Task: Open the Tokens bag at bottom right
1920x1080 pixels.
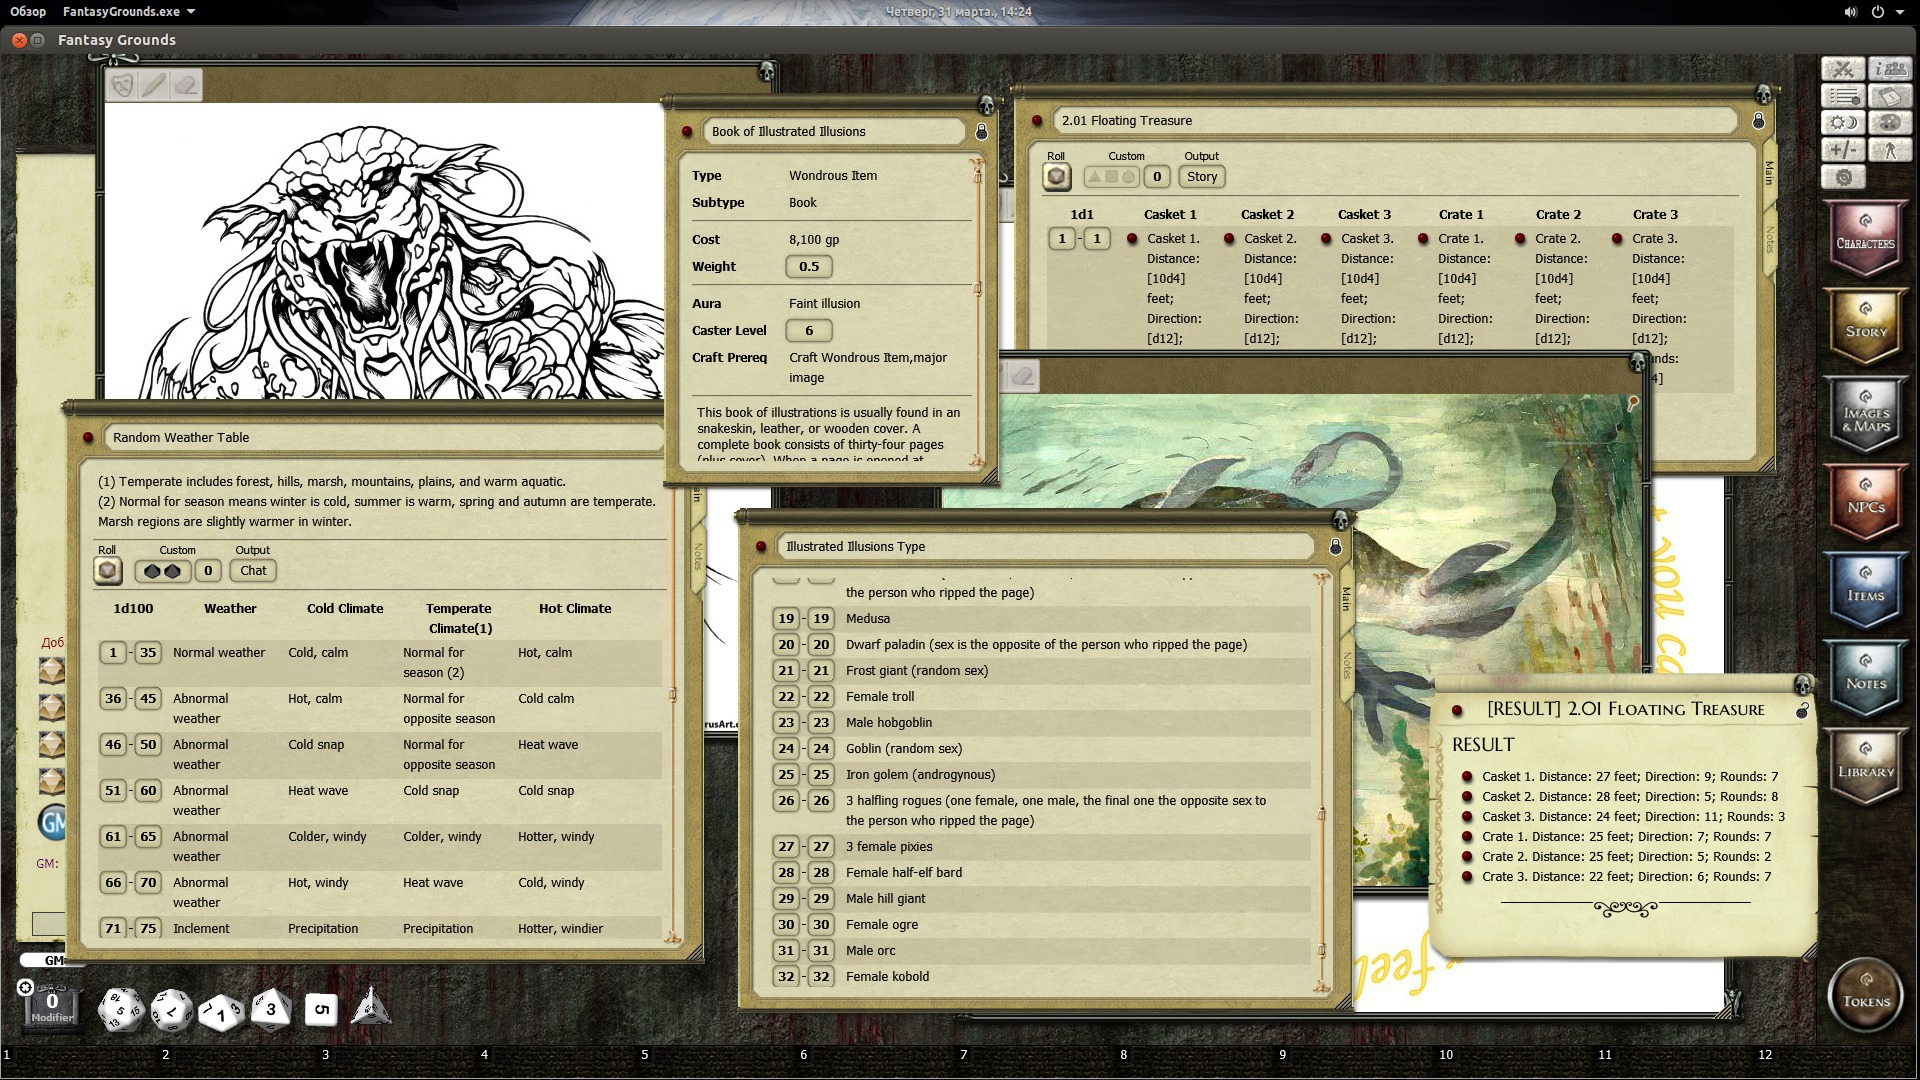Action: [x=1864, y=995]
